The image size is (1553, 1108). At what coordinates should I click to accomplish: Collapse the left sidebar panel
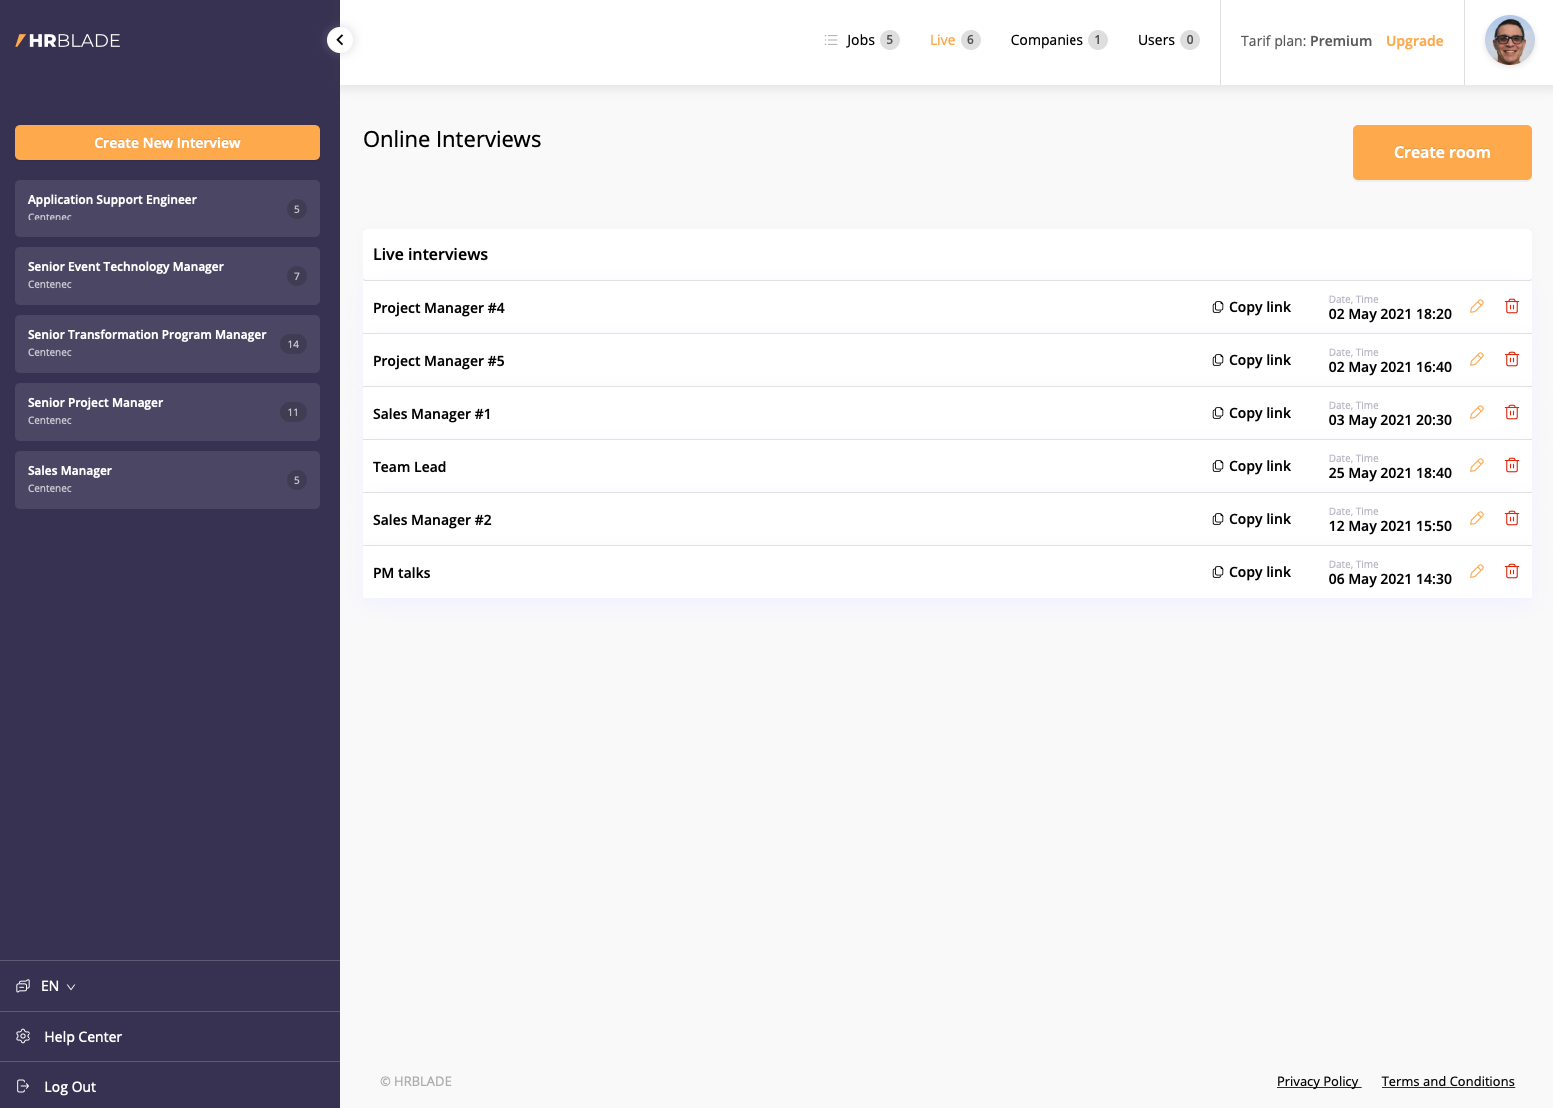(x=340, y=40)
